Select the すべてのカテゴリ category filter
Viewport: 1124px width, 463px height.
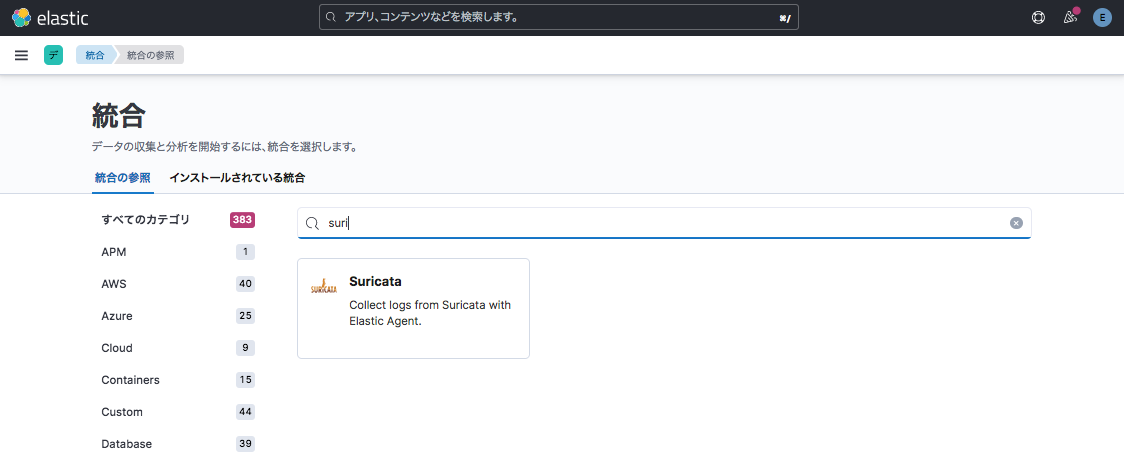145,220
